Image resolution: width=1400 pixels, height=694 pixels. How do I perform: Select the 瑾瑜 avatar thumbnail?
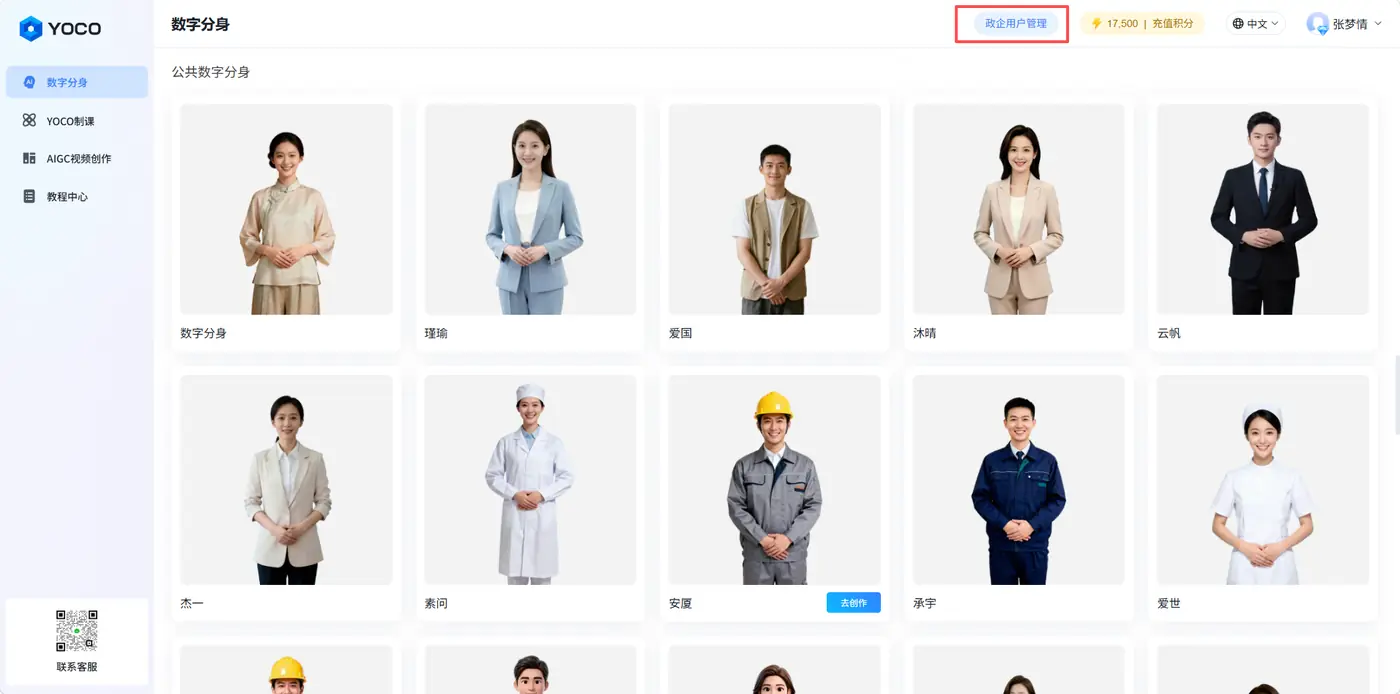pyautogui.click(x=530, y=209)
